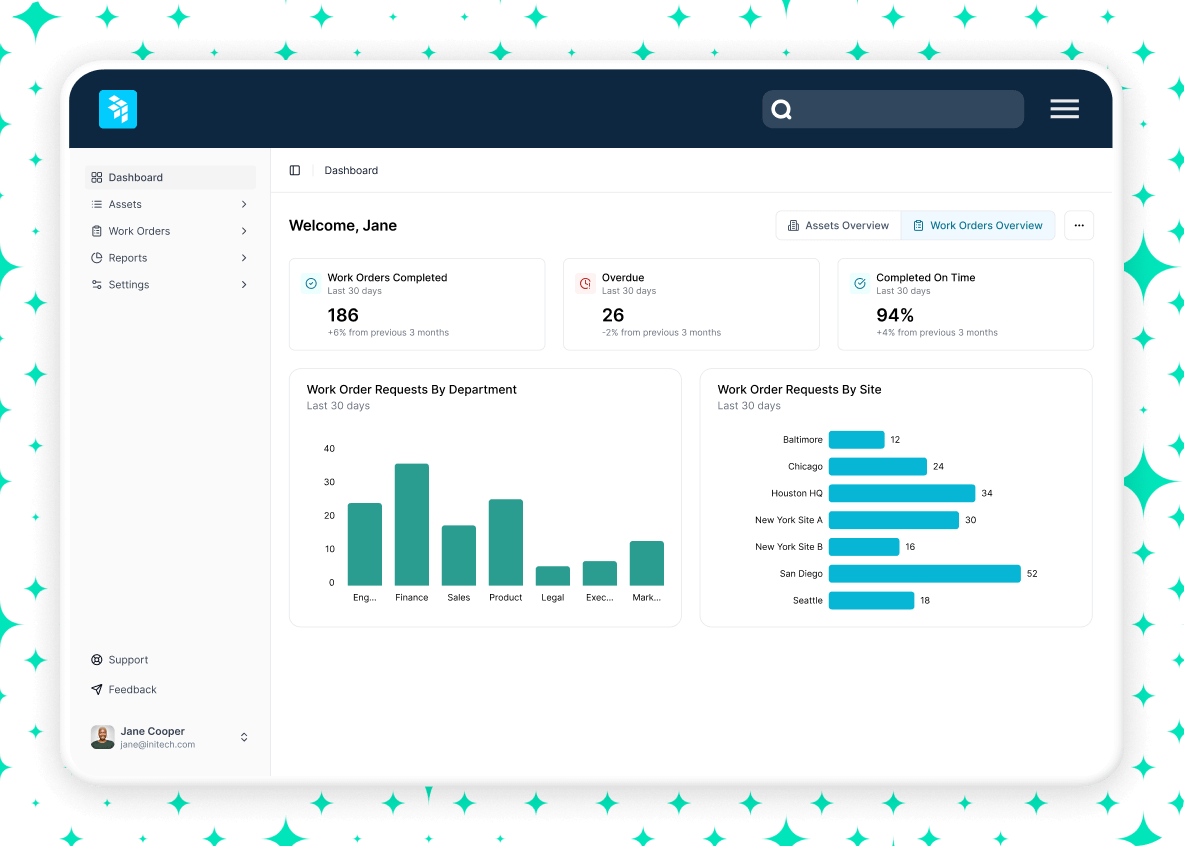Expand the Work Orders sidebar chevron

point(244,231)
